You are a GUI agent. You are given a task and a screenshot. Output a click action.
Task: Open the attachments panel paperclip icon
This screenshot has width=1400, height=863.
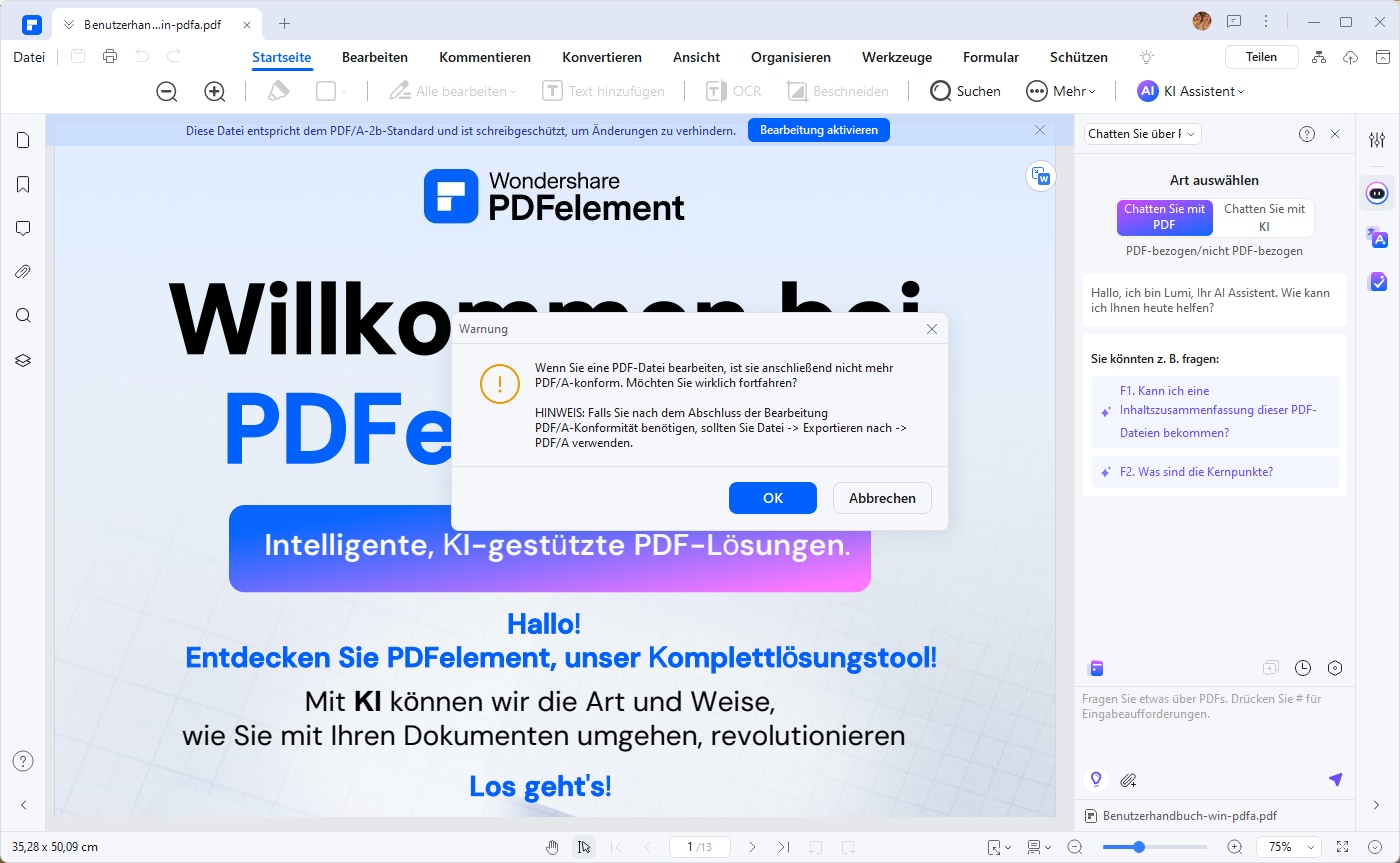pyautogui.click(x=23, y=272)
